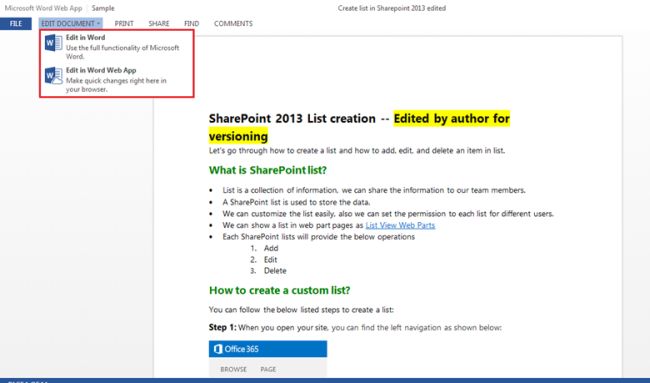This screenshot has width=650, height=383.
Task: Open the List View Web Parts link
Action: coord(400,225)
